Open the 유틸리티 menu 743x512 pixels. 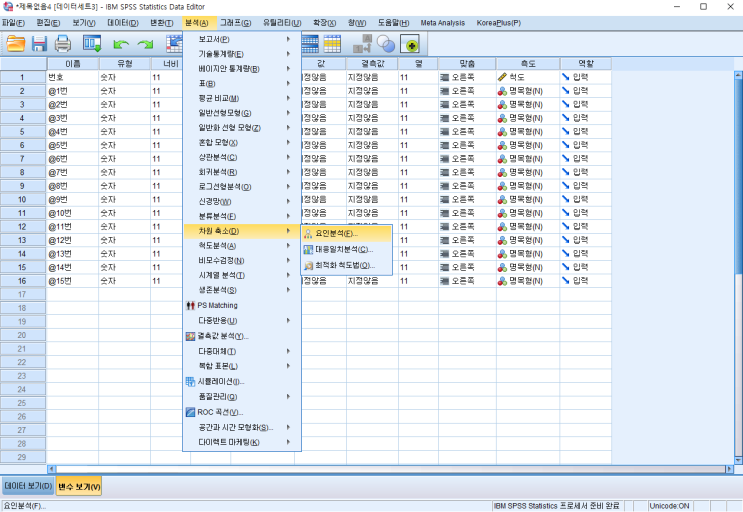click(x=282, y=23)
